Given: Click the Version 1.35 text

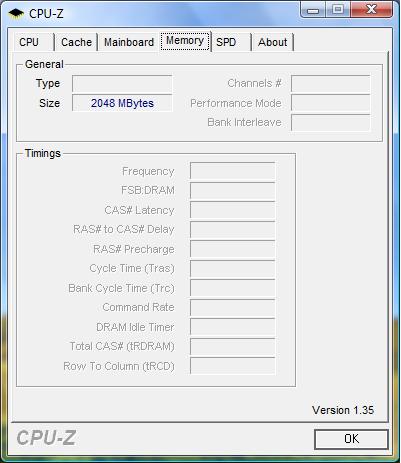Looking at the screenshot, I should (x=343, y=410).
